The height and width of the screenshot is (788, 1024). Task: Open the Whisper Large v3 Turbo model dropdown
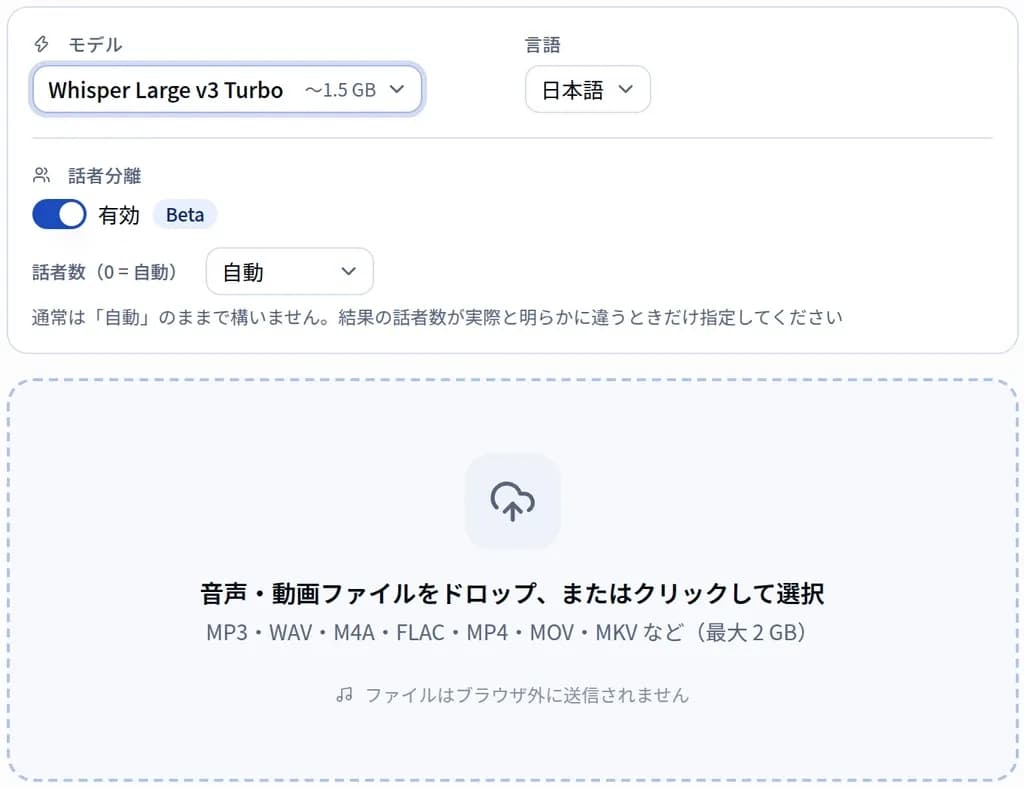point(227,89)
